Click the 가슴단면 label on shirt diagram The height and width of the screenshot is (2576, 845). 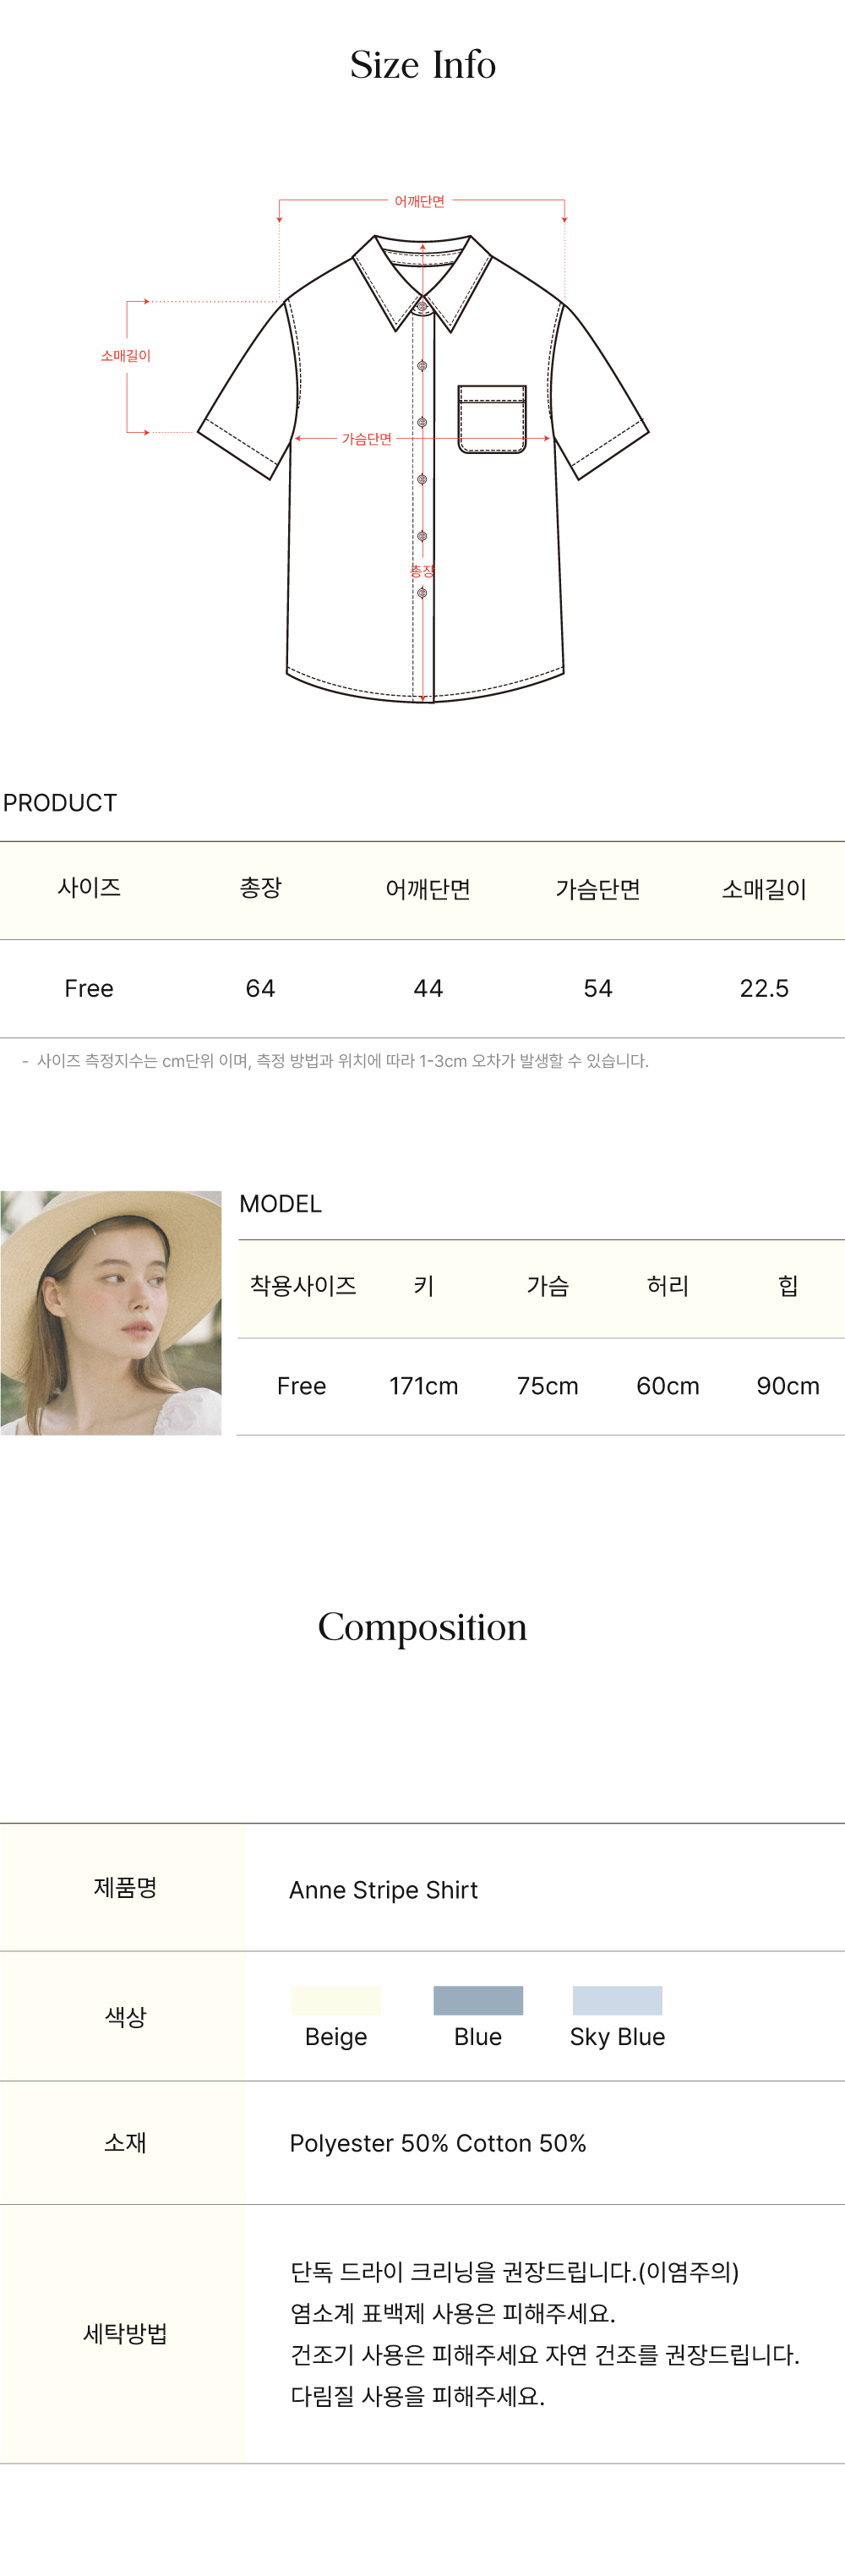click(x=367, y=439)
